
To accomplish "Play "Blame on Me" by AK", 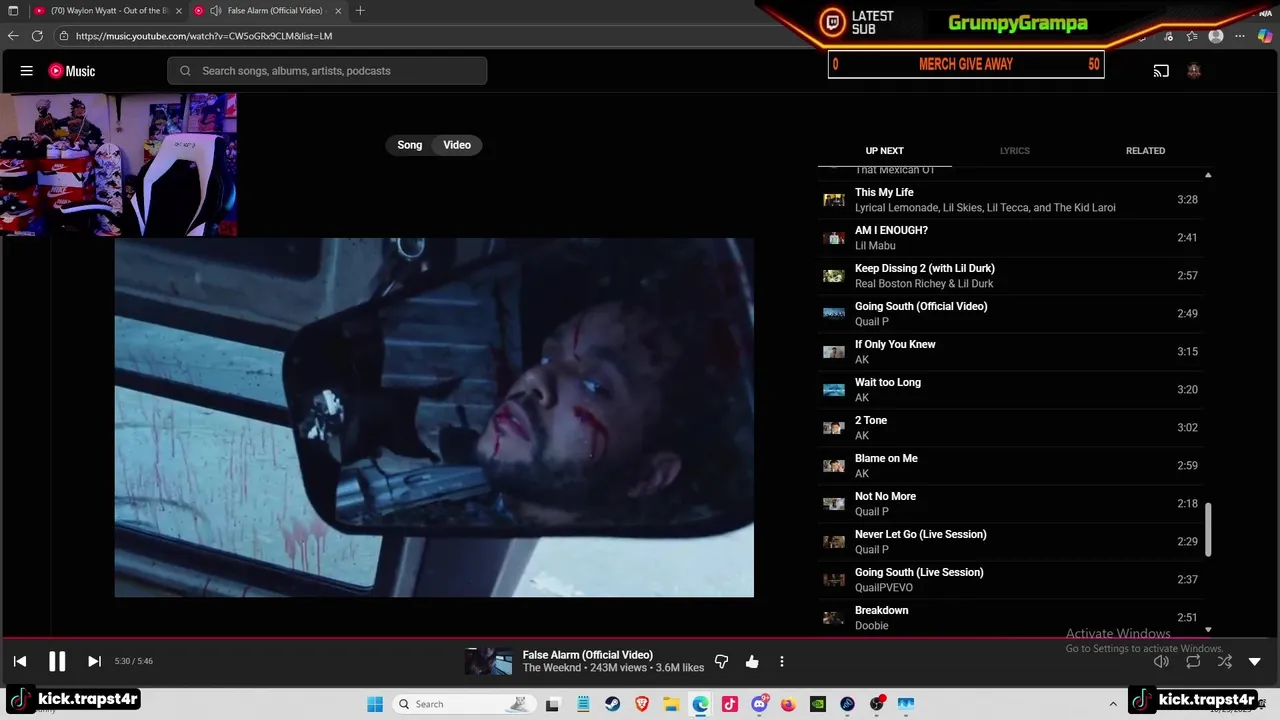I will pyautogui.click(x=1010, y=466).
